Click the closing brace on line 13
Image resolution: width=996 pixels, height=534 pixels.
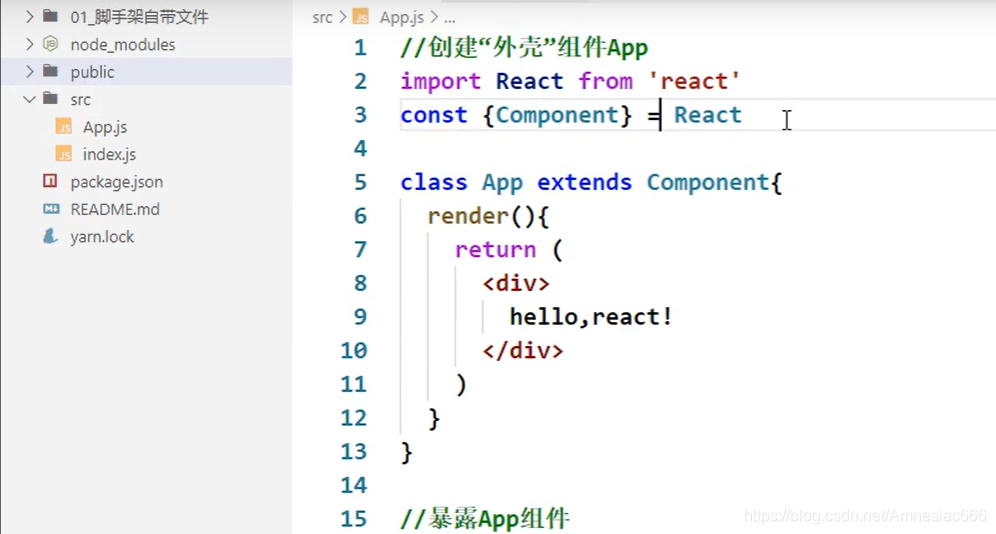point(407,452)
